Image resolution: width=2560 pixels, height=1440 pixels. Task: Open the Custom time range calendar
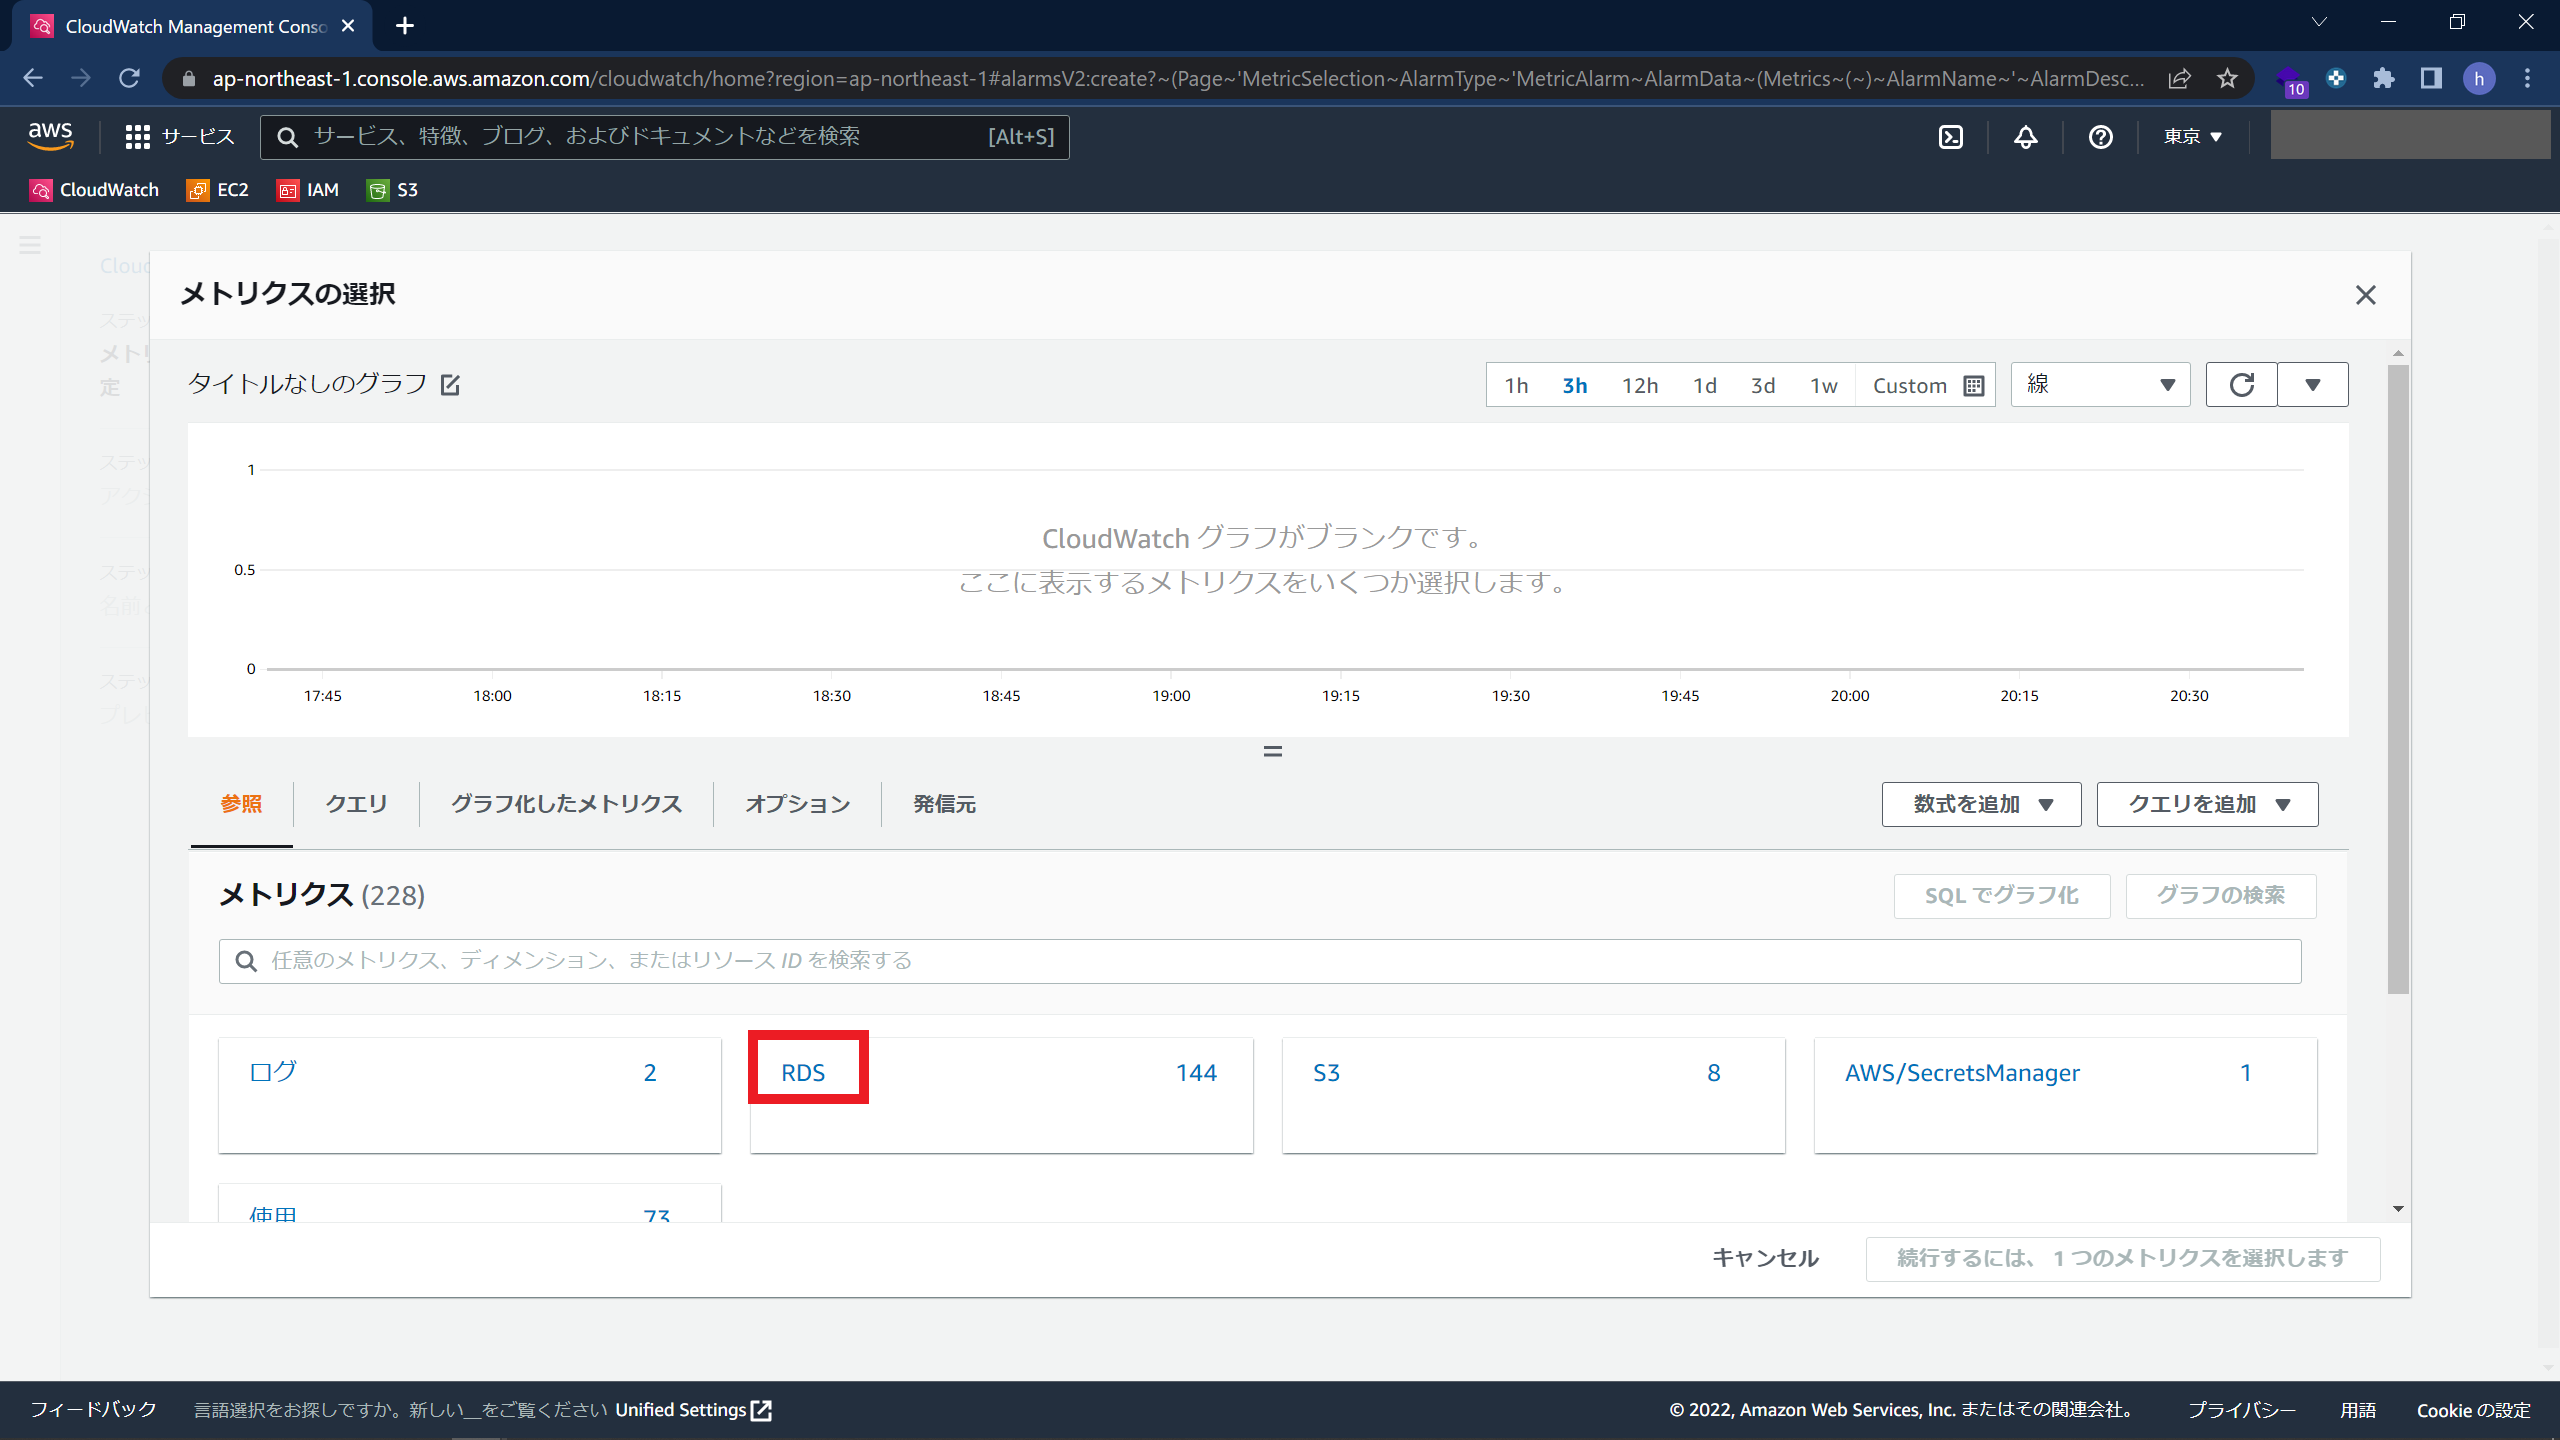pyautogui.click(x=1927, y=385)
